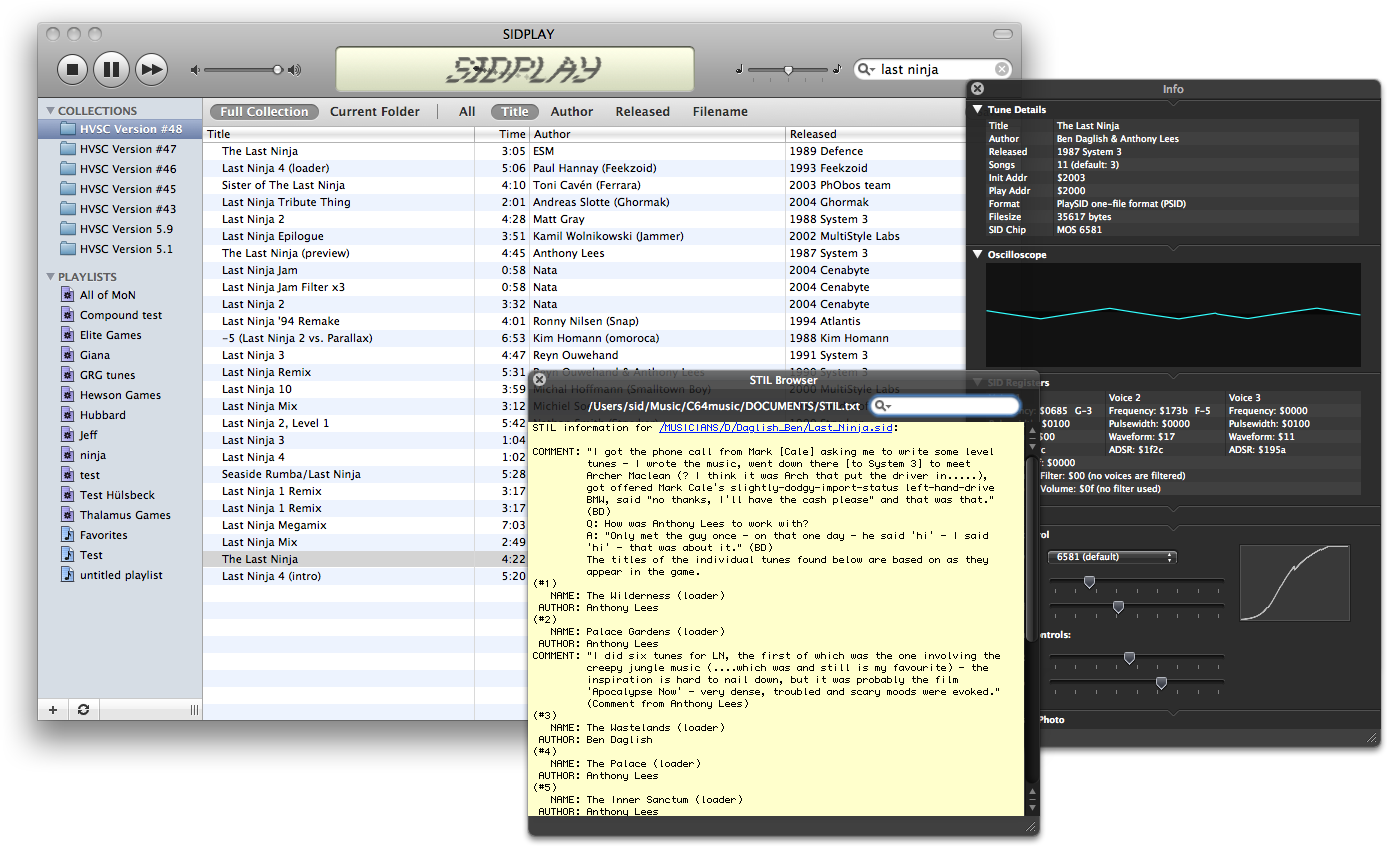Open the HVSC Version #43 collection
Screen dimensions: 1387x846
coord(120,209)
